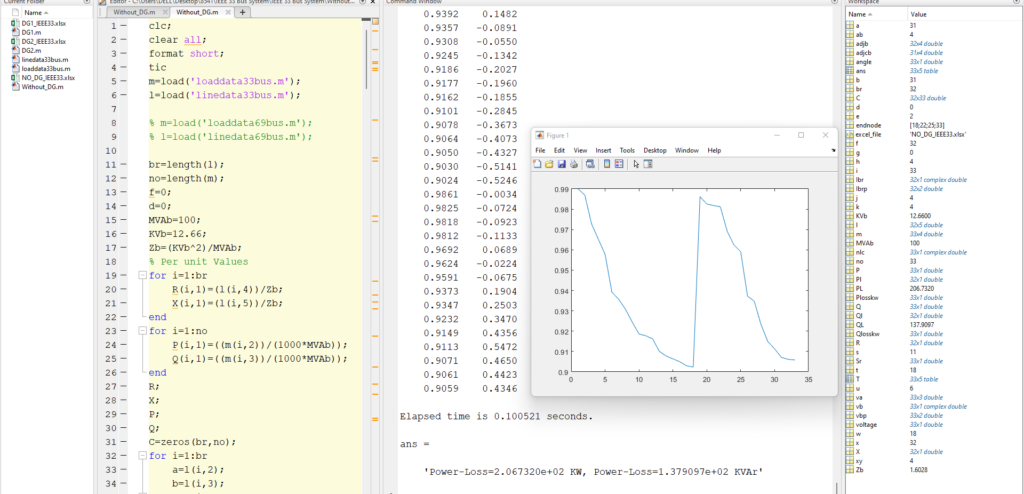This screenshot has width=1024, height=494.
Task: Click the icon beside workspace variable adjb
Action: pos(850,43)
